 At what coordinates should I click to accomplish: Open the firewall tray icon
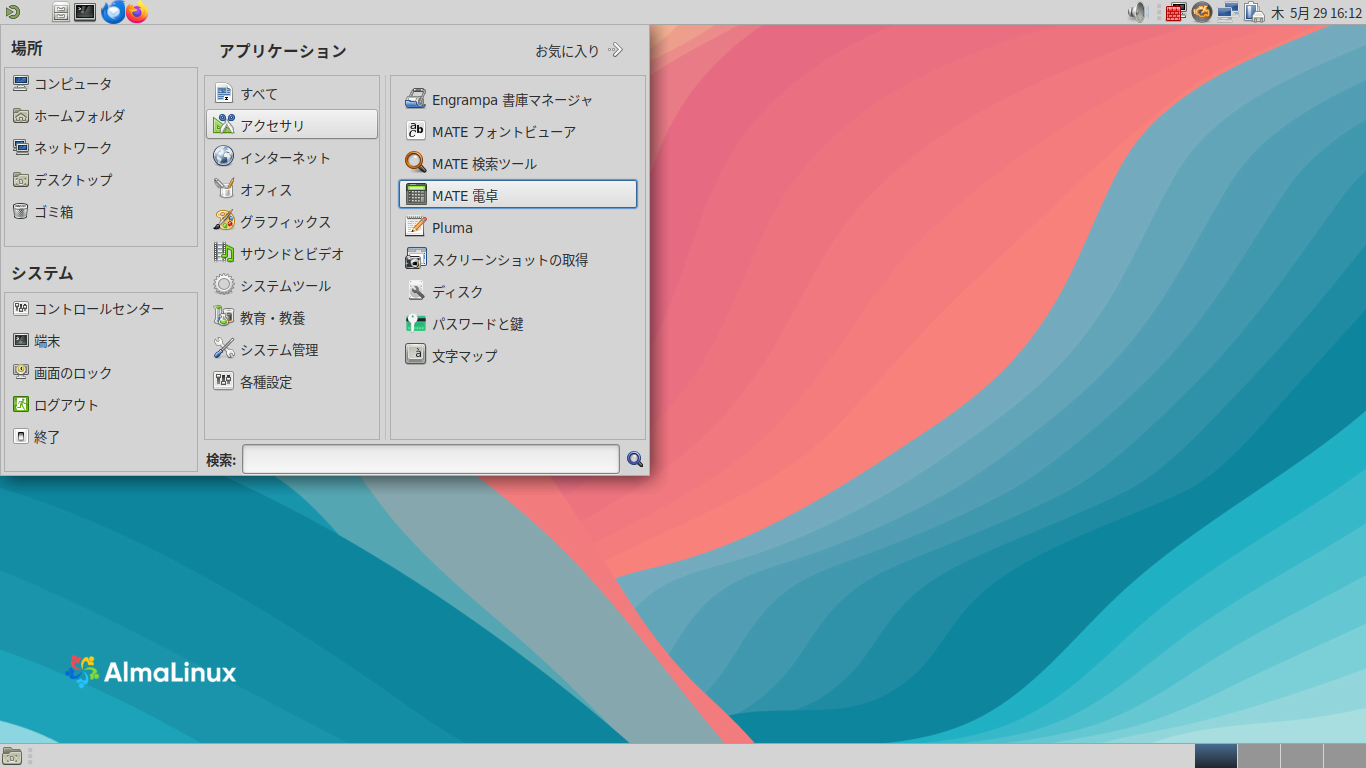coord(1175,12)
